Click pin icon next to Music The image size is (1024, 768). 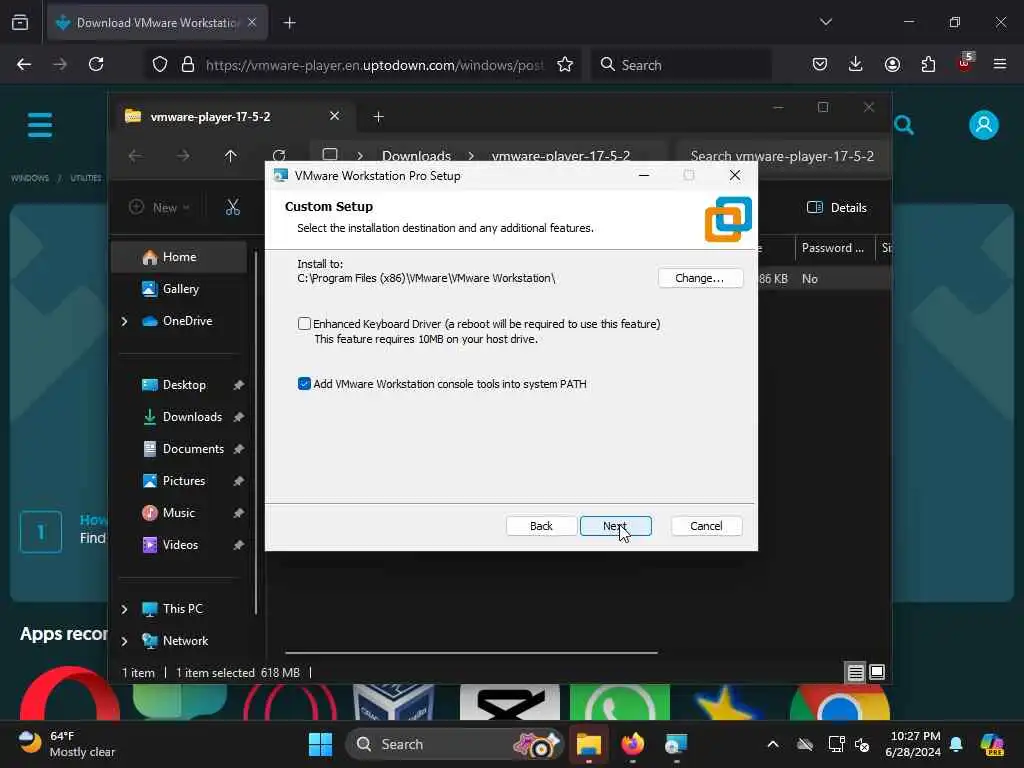[x=238, y=513]
